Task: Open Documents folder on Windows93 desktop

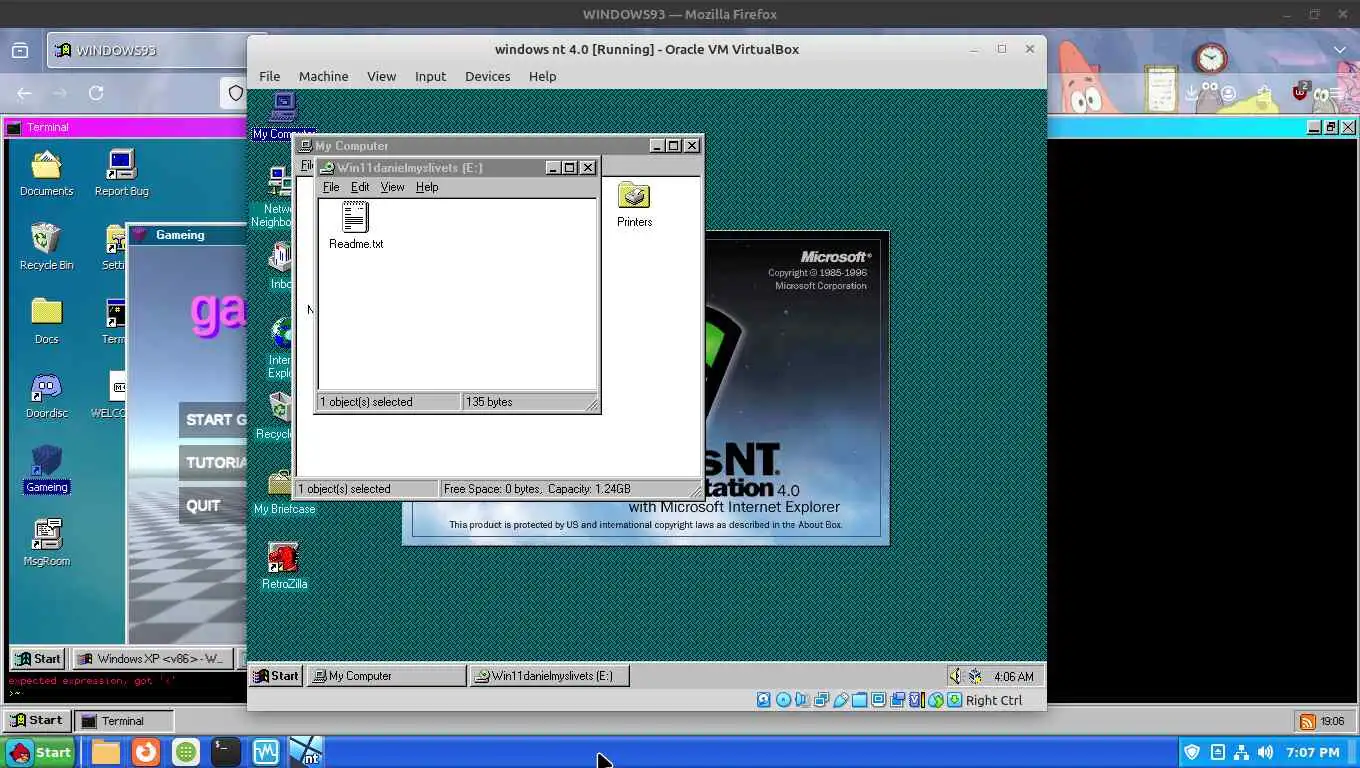Action: (46, 173)
